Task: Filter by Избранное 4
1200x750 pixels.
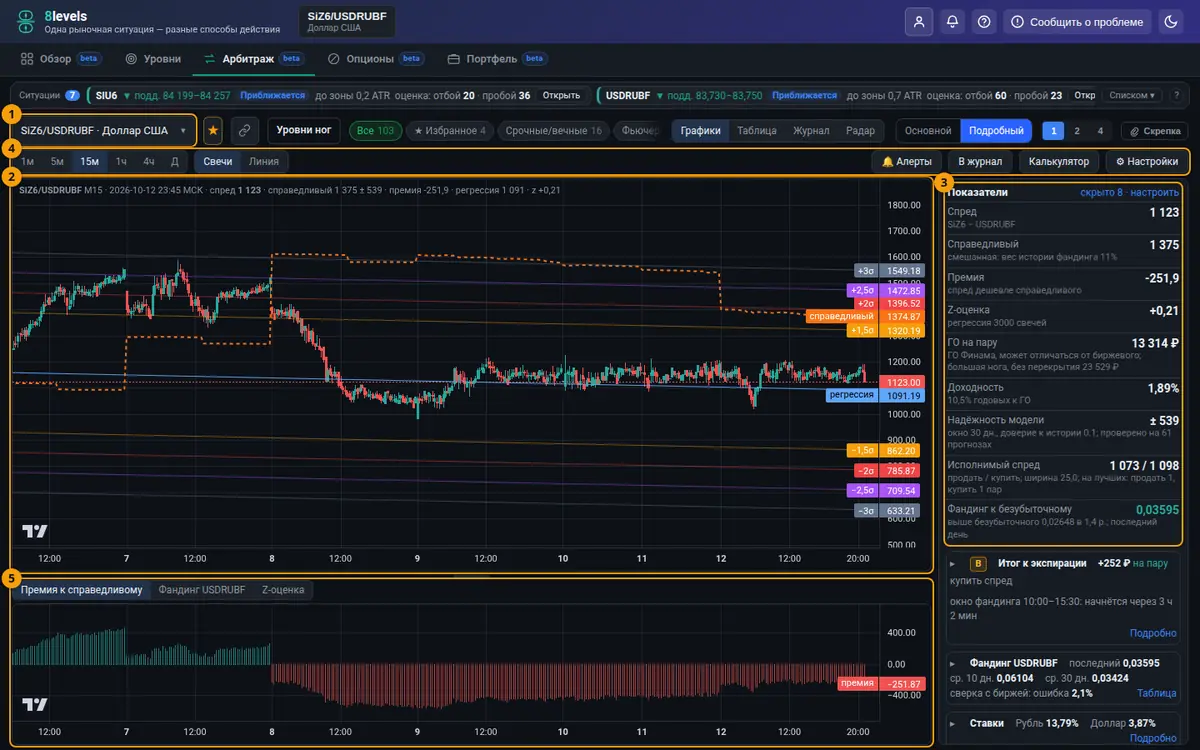Action: [450, 130]
